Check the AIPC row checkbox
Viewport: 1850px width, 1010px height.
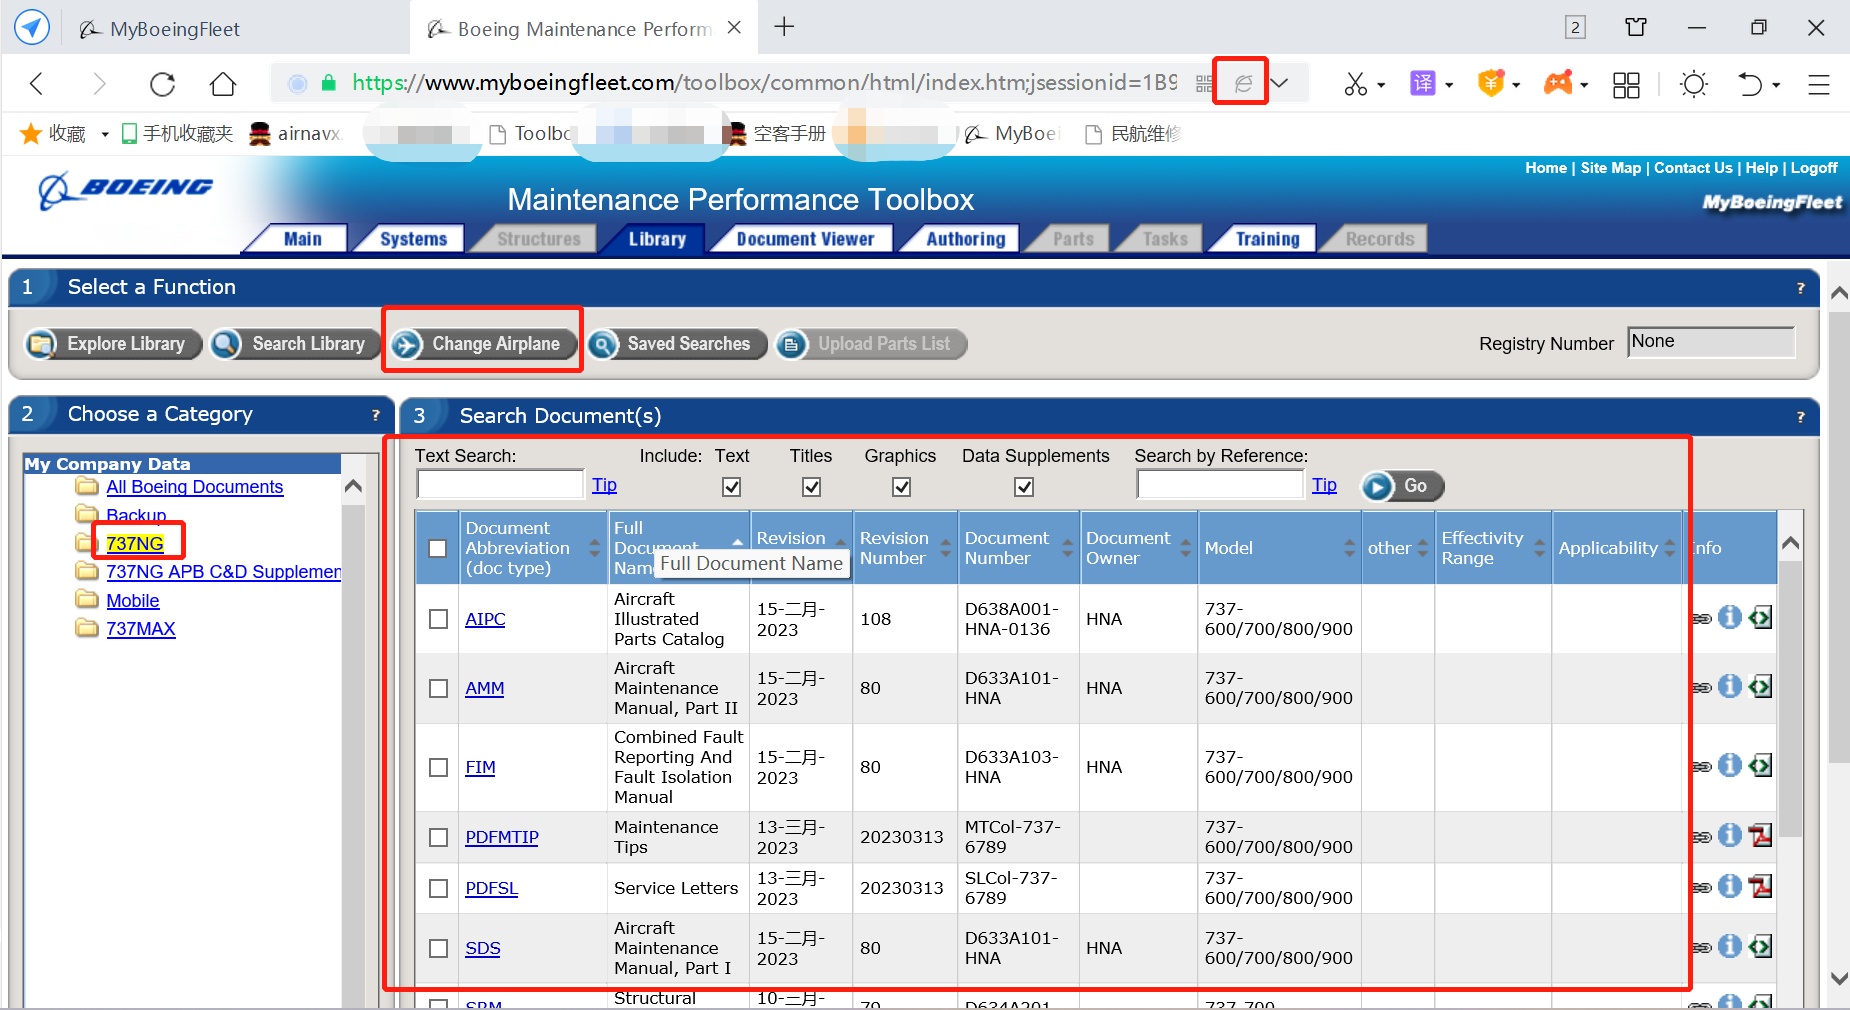438,619
